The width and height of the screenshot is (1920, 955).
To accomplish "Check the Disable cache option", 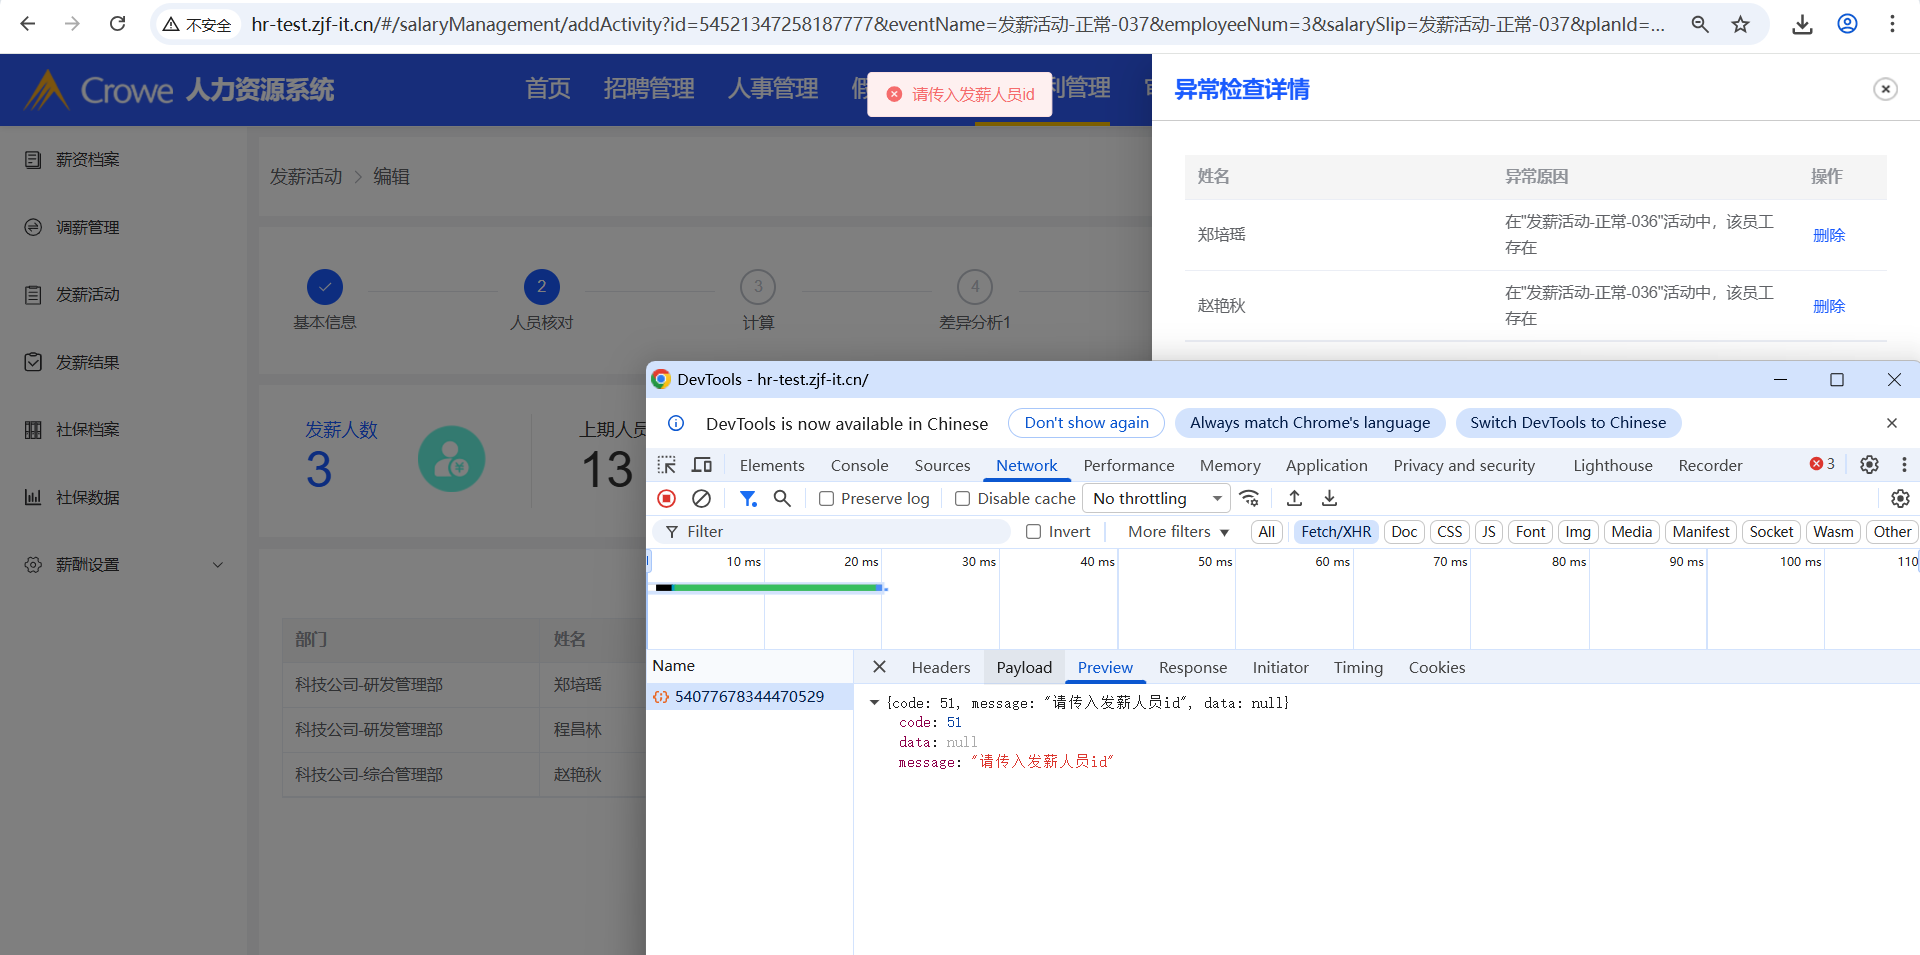I will coord(963,499).
